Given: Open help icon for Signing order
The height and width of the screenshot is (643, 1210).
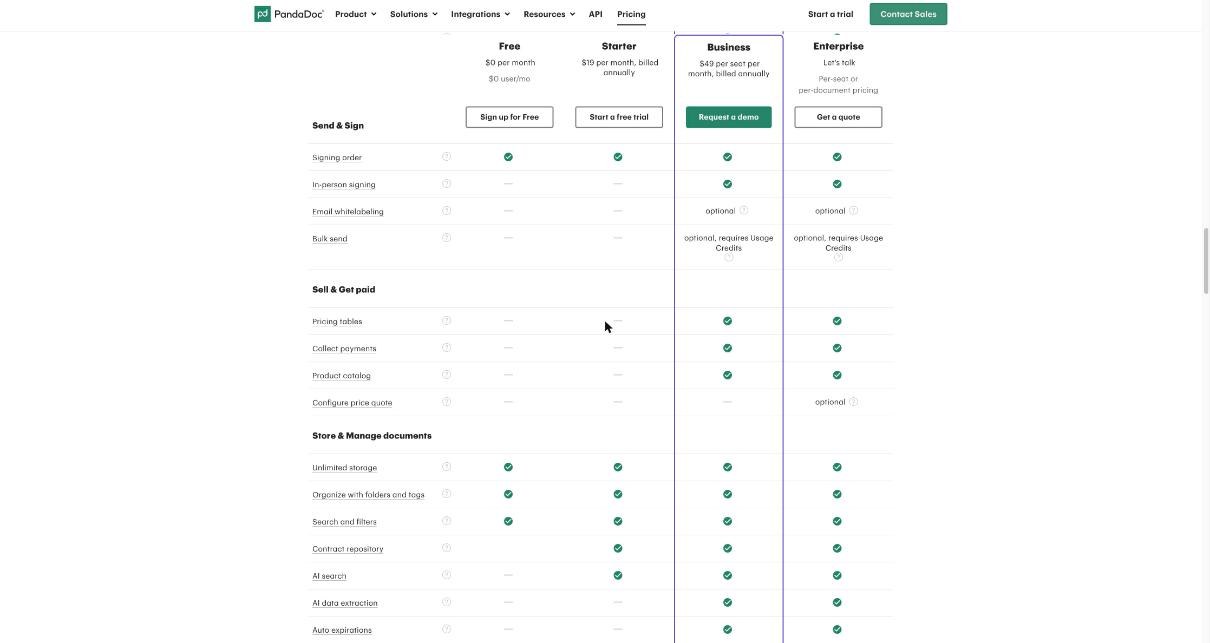Looking at the screenshot, I should [x=446, y=156].
